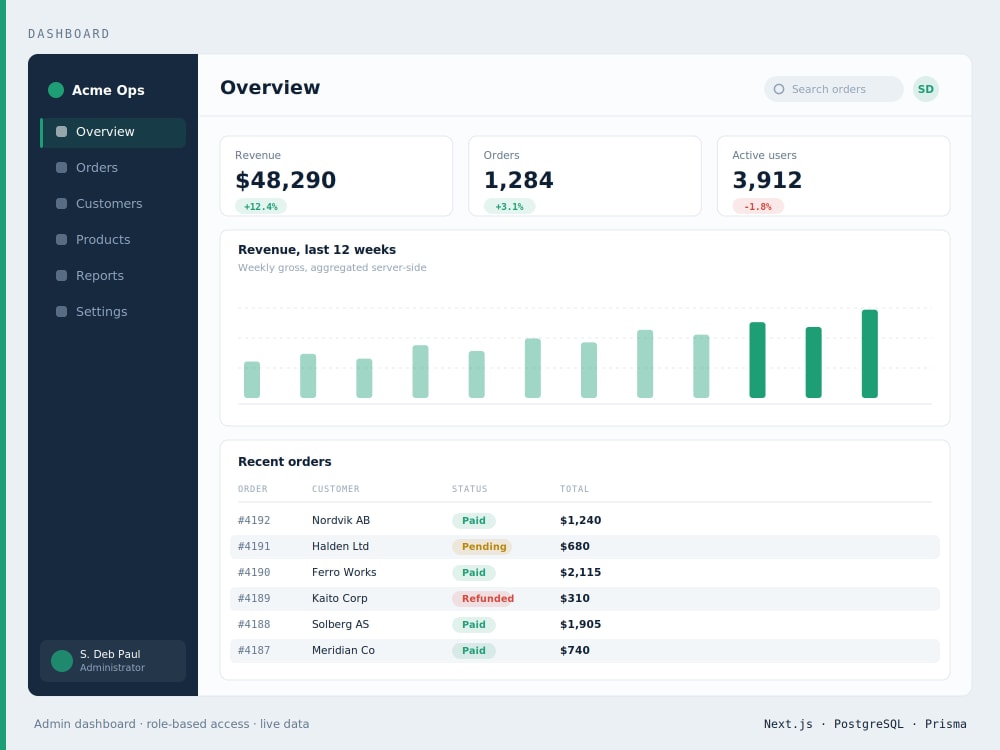Screen dimensions: 1000x750
Task: Click the 'Next.js · PostgreSQL · Prisma' footer text
Action: 865,724
